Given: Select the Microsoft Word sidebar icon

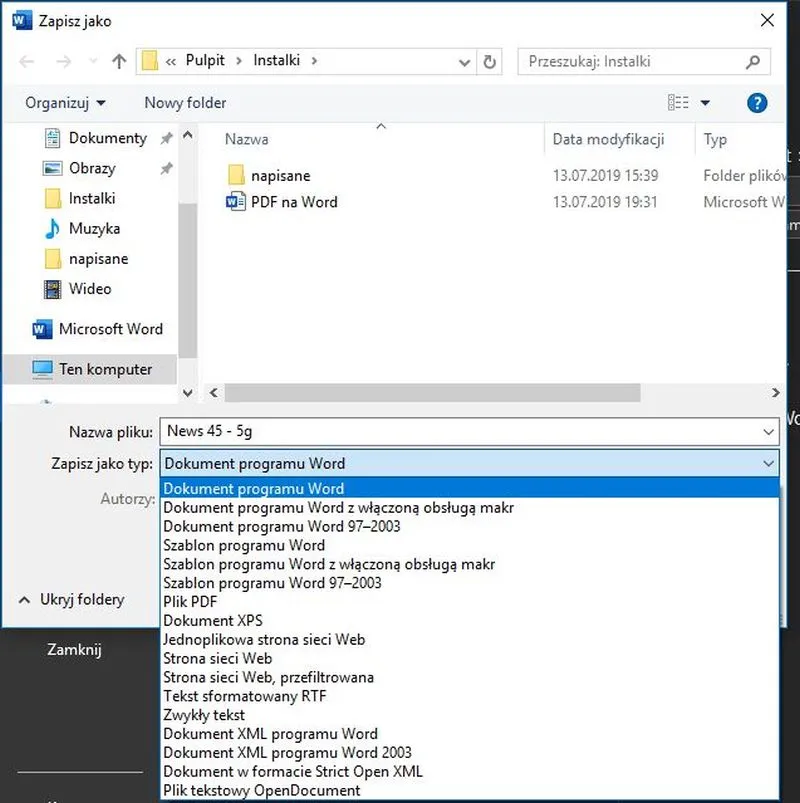Looking at the screenshot, I should (41, 329).
